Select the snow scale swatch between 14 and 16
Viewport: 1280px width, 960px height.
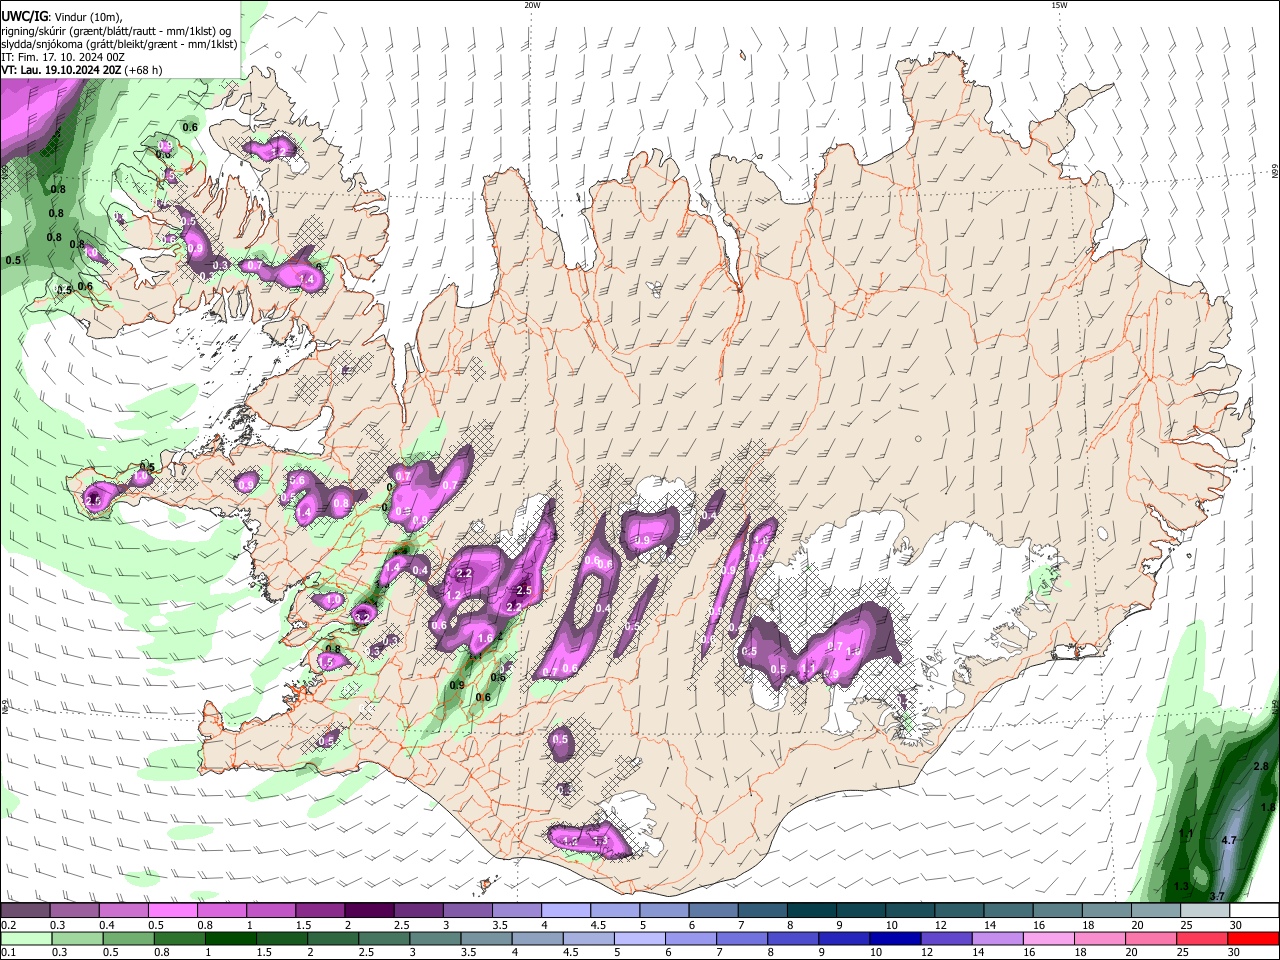[x=1008, y=910]
